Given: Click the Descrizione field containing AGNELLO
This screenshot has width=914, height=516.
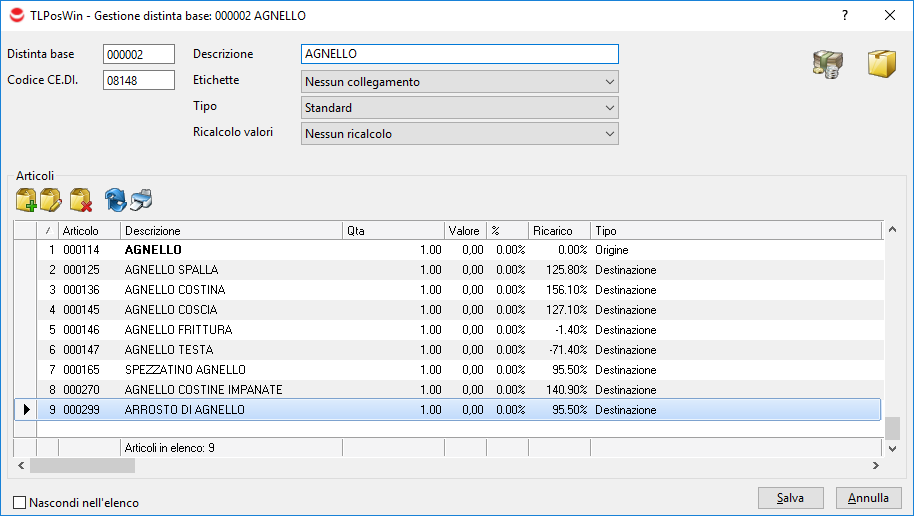Looking at the screenshot, I should [459, 54].
